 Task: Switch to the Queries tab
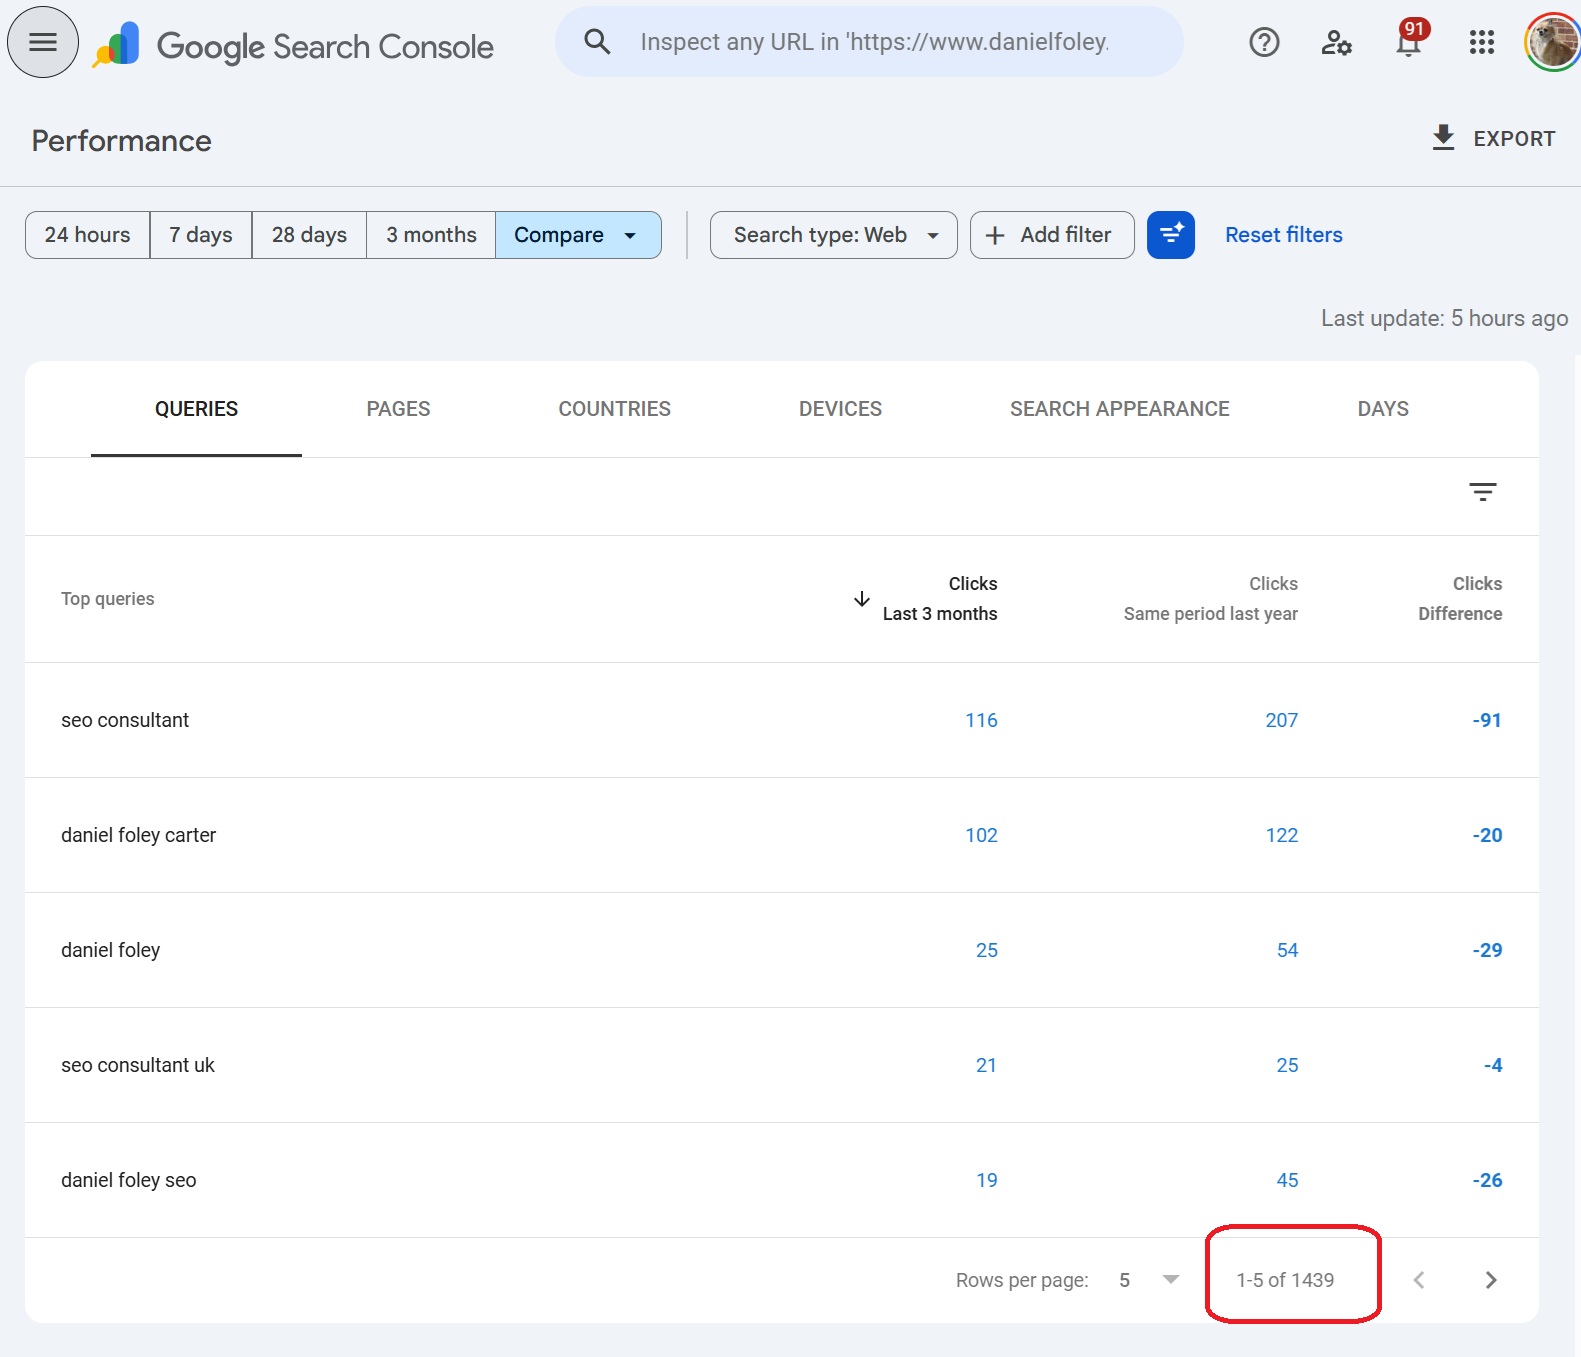[196, 409]
